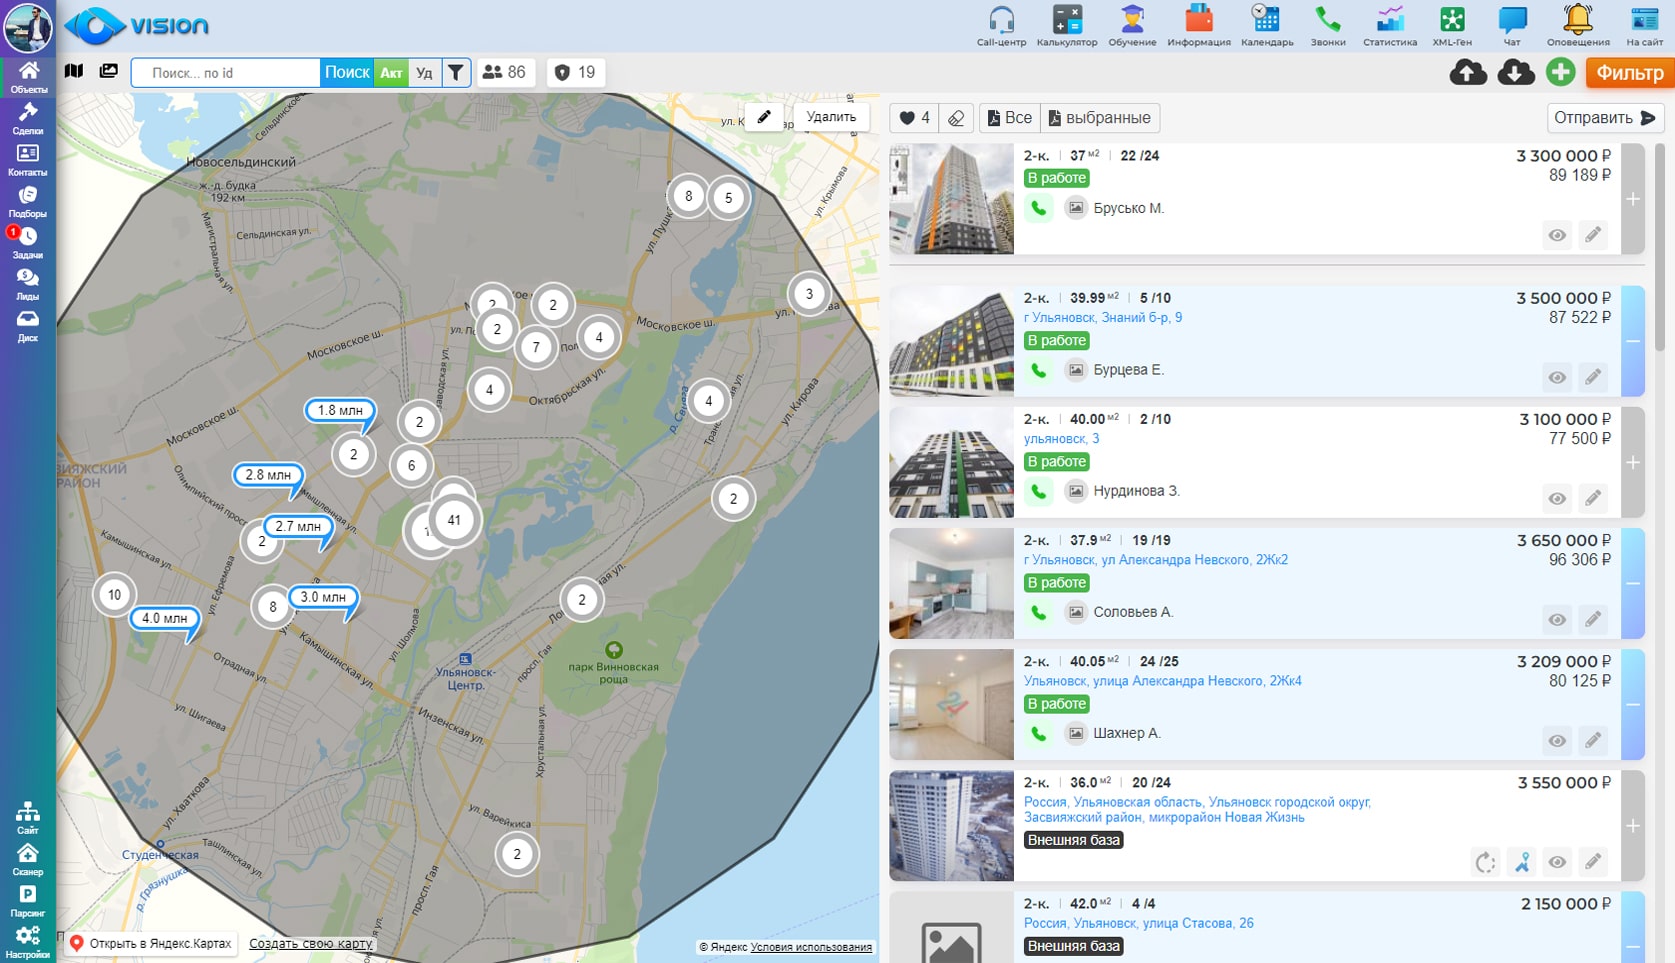The height and width of the screenshot is (963, 1675).
Task: Open the XML-Ген icon
Action: pyautogui.click(x=1451, y=20)
